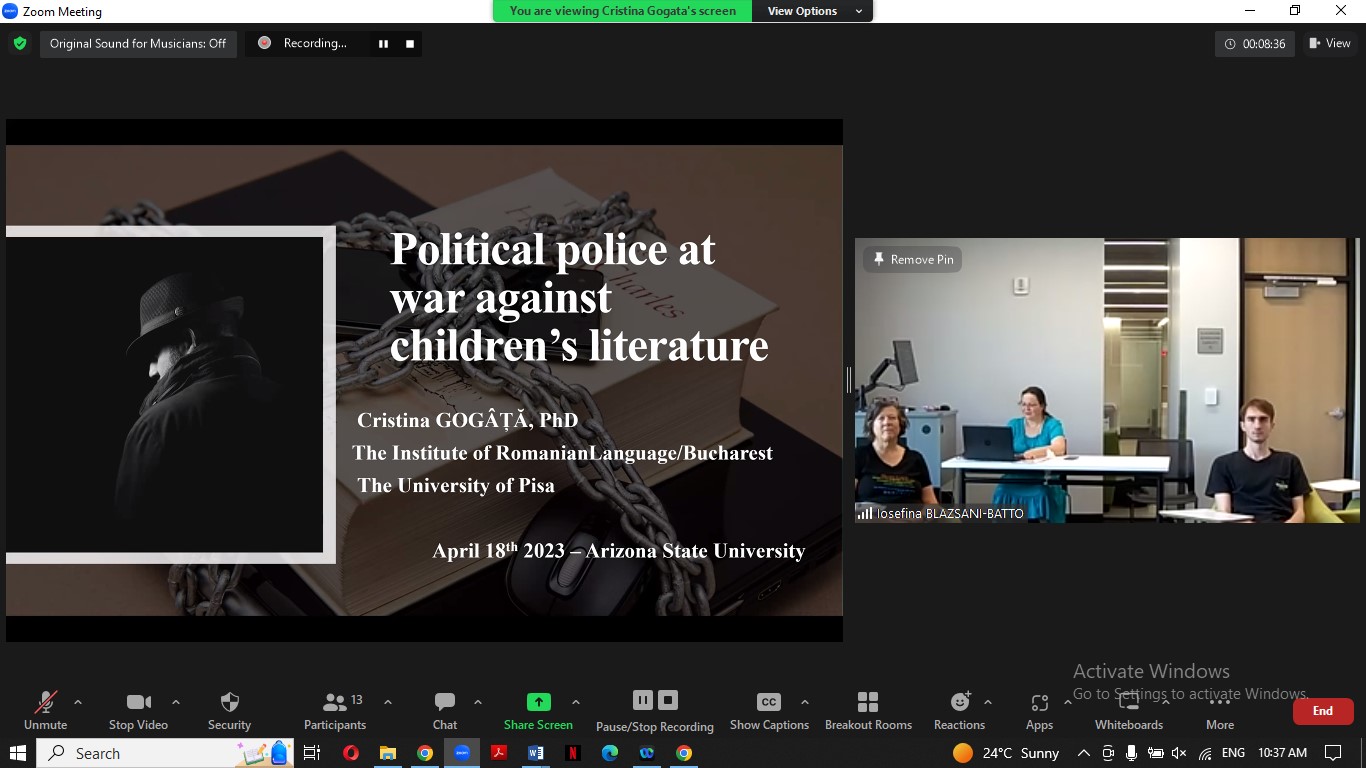Expand chat options arrow beside Chat

tap(478, 702)
